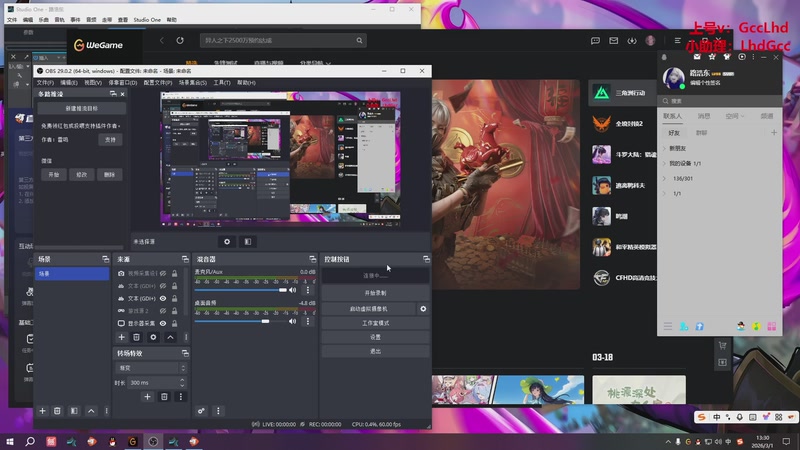Toggle visibility of video capture device source
This screenshot has width=800, height=450.
point(163,273)
